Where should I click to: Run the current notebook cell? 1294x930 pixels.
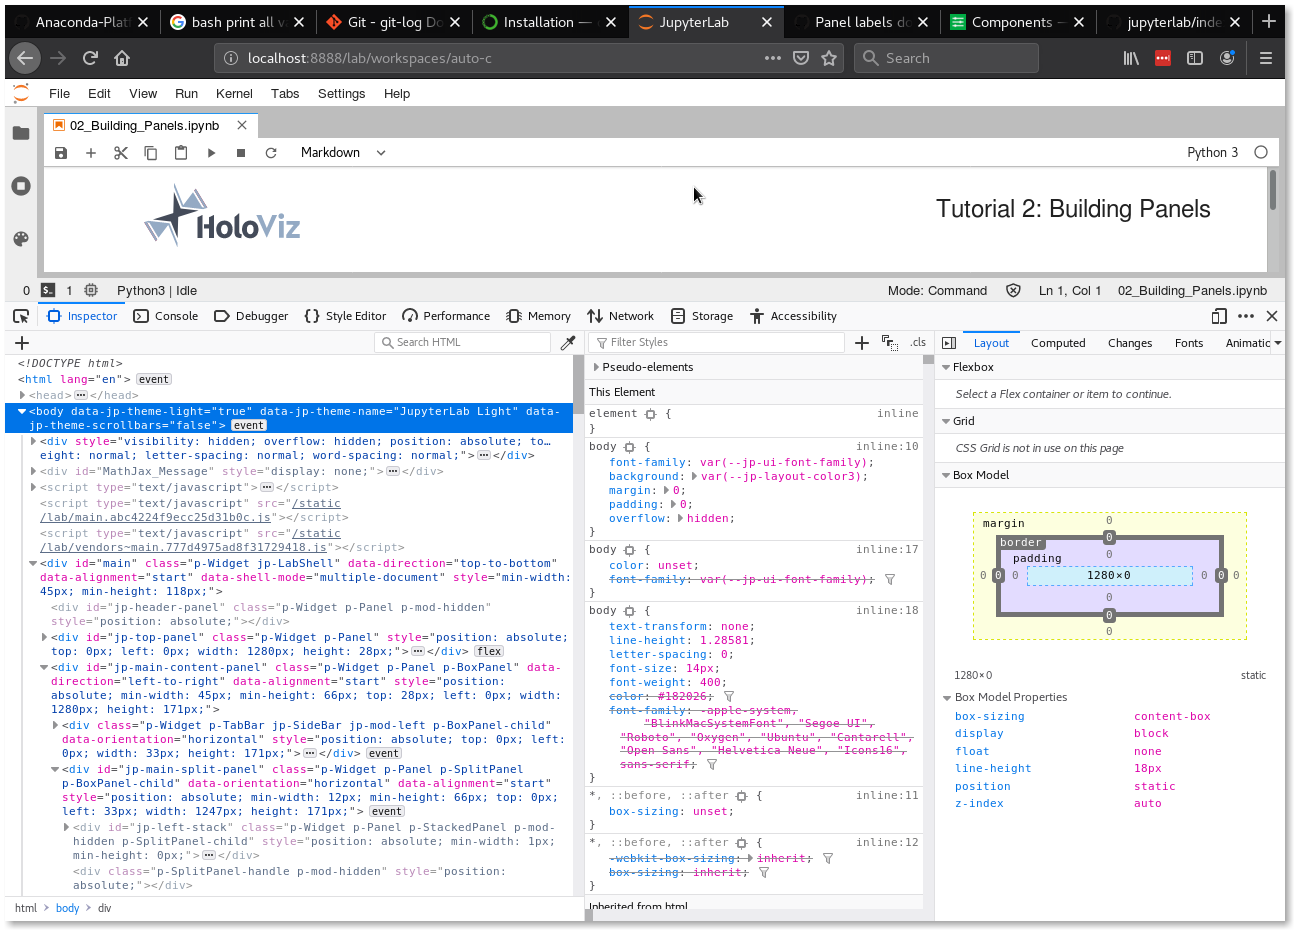211,152
